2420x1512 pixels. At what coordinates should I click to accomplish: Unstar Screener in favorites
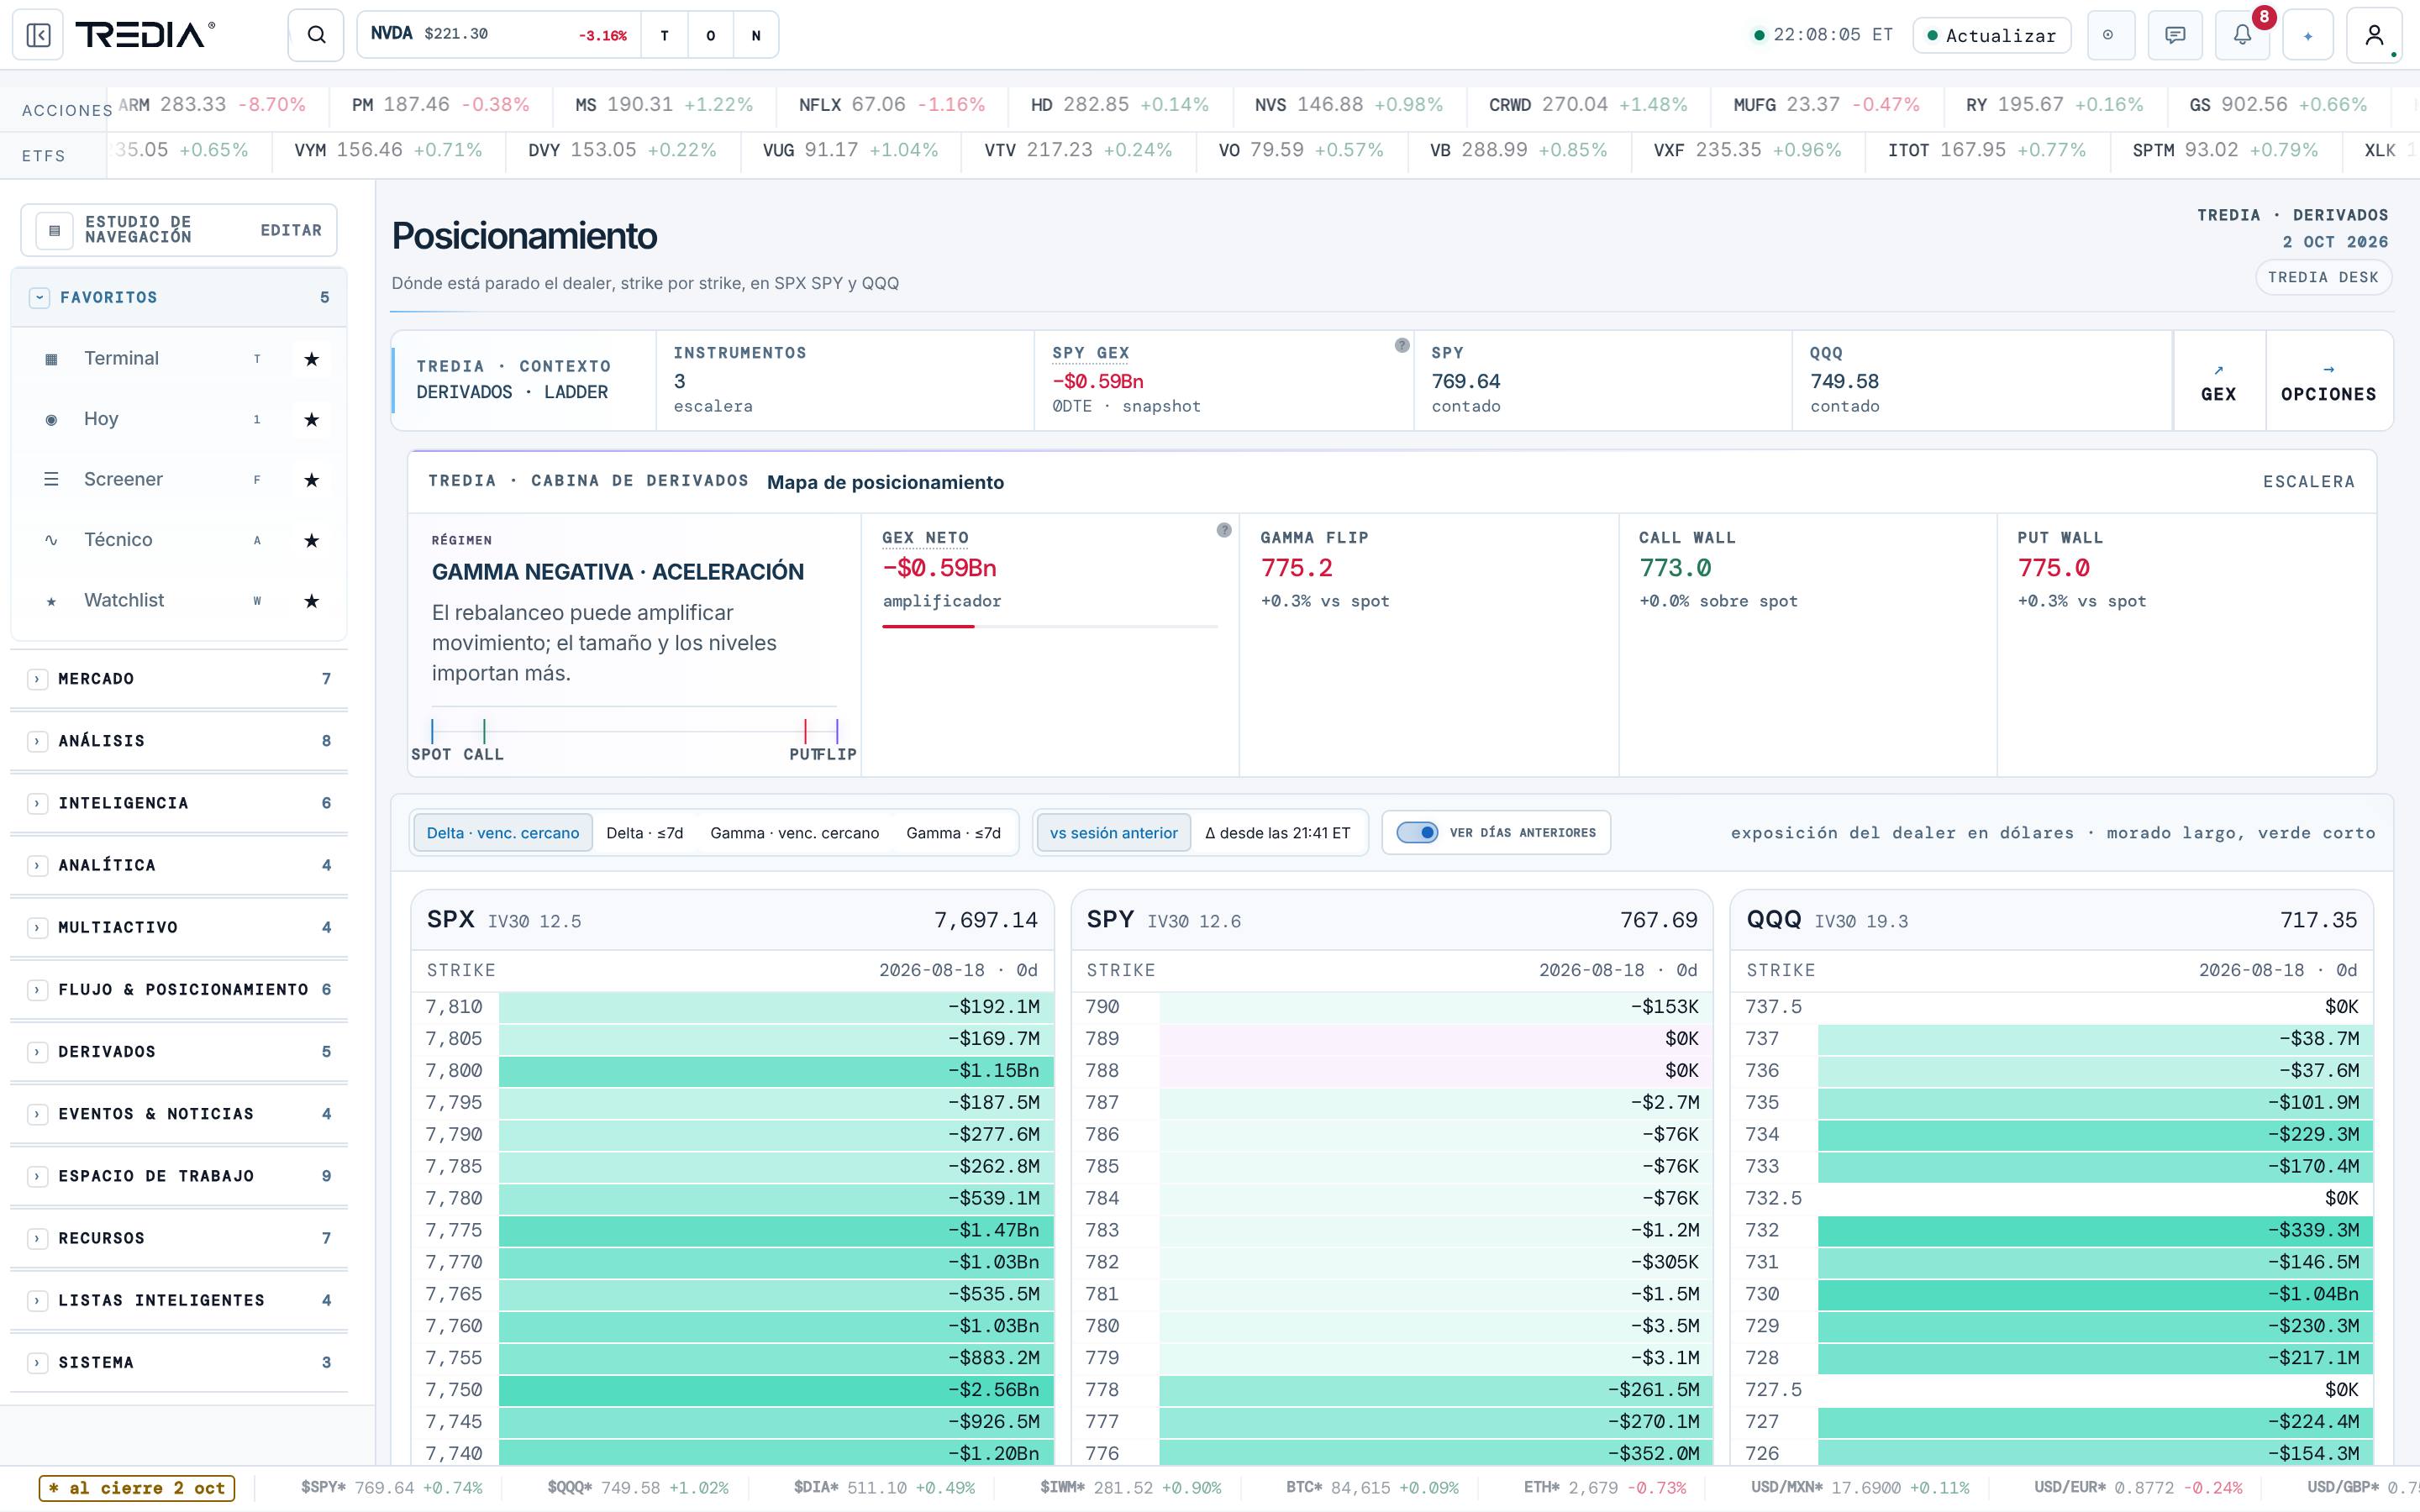click(x=312, y=480)
